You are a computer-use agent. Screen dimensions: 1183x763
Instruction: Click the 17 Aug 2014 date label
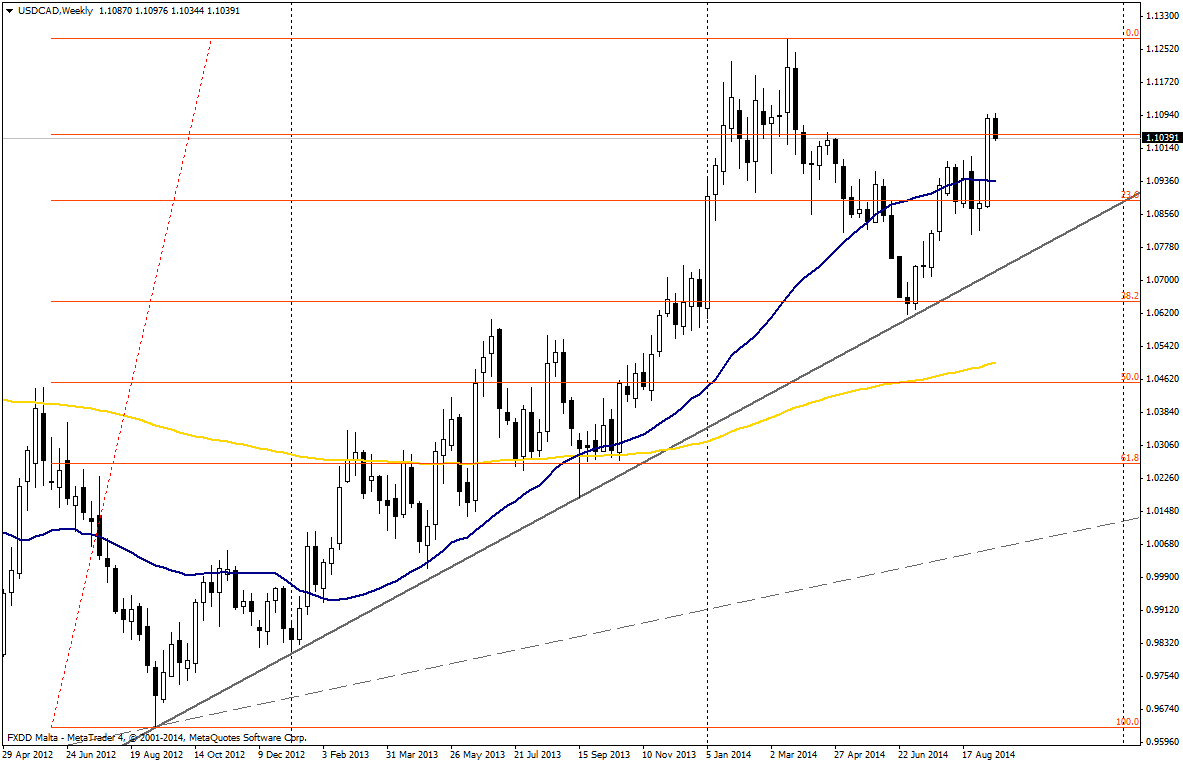click(988, 754)
